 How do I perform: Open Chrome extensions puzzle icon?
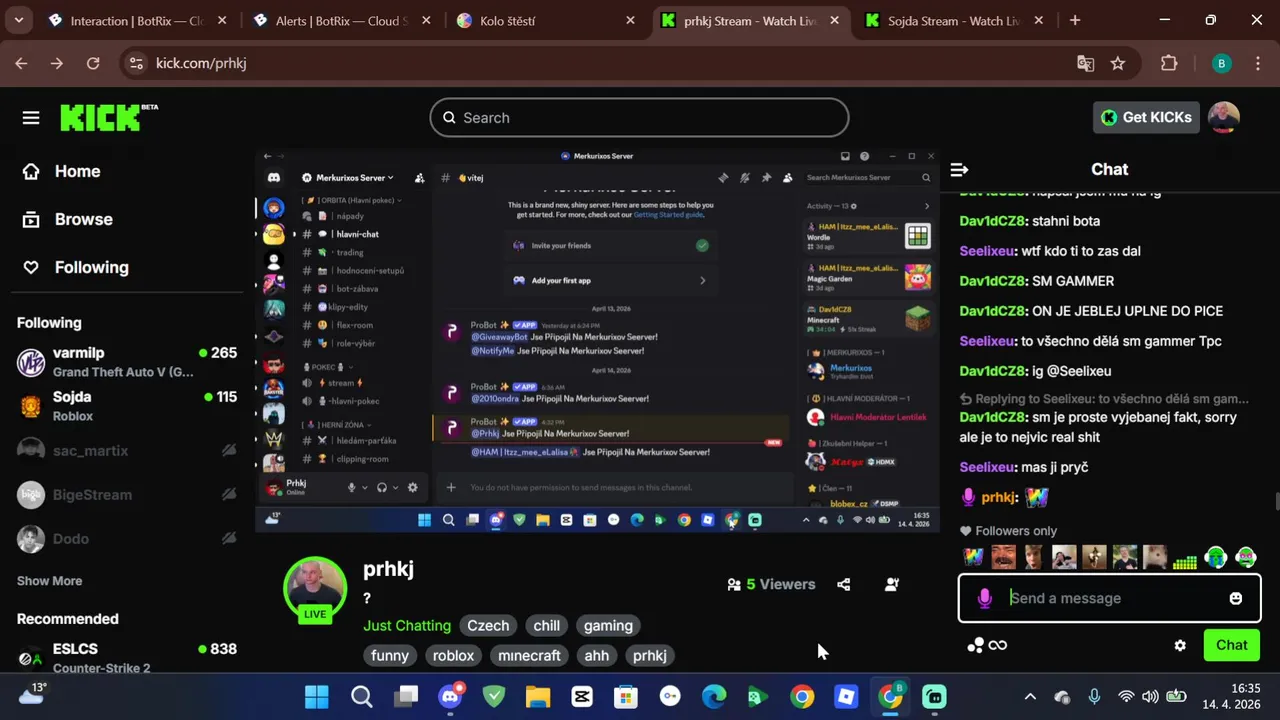pyautogui.click(x=1169, y=63)
